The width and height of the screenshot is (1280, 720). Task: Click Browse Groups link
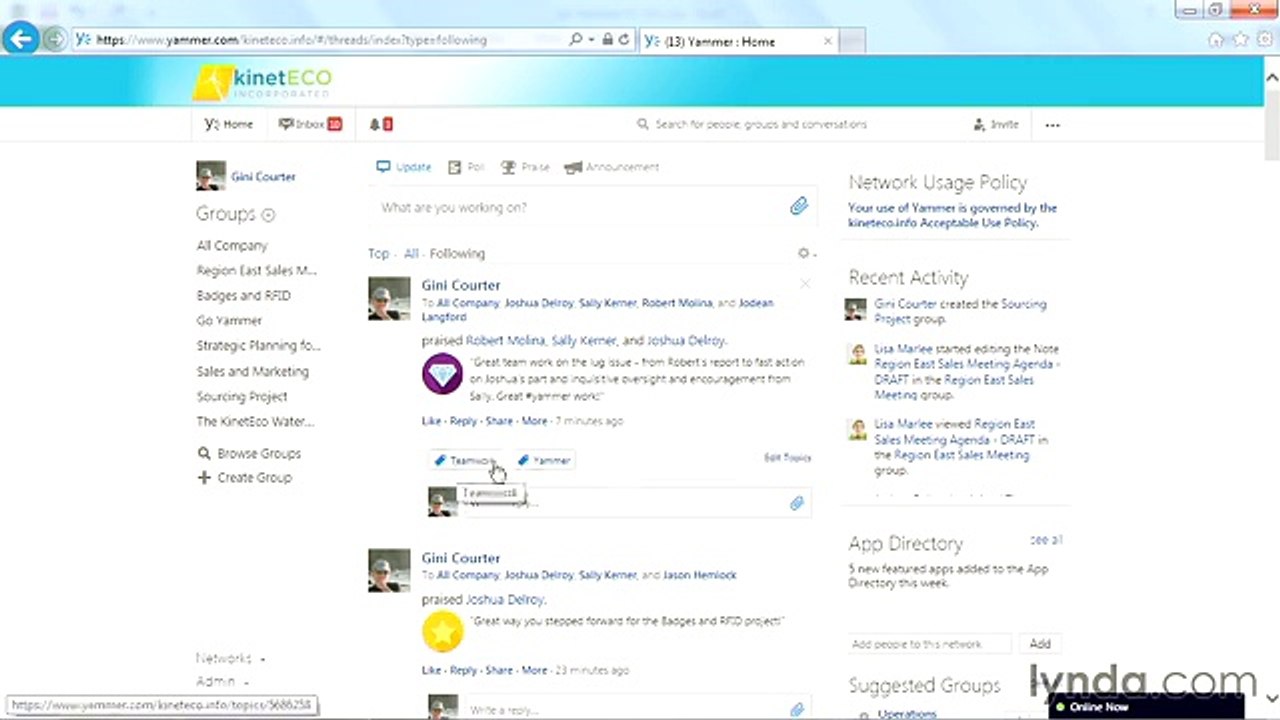249,454
